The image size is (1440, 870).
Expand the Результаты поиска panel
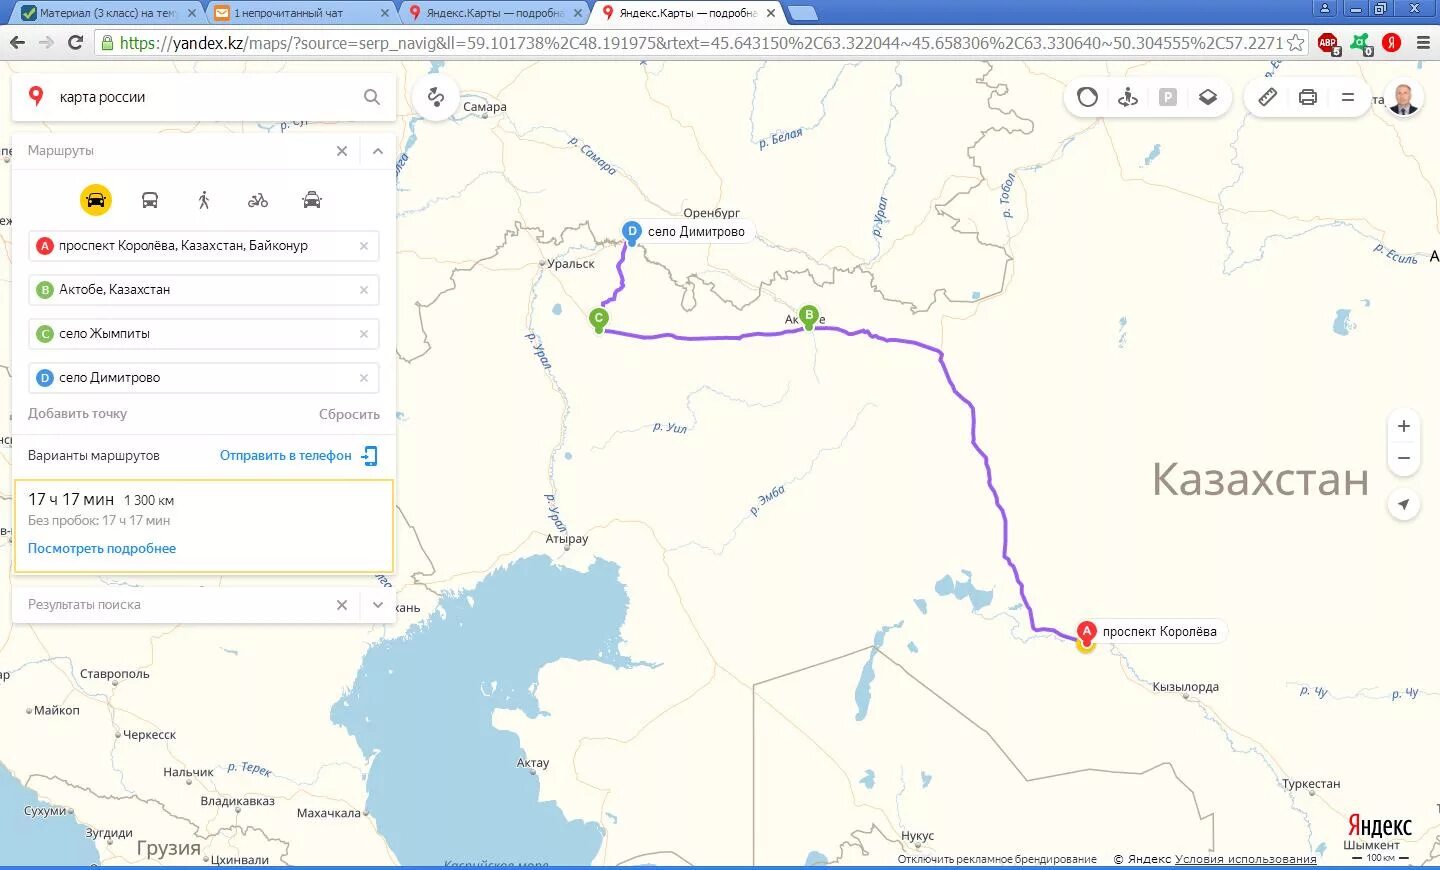378,605
